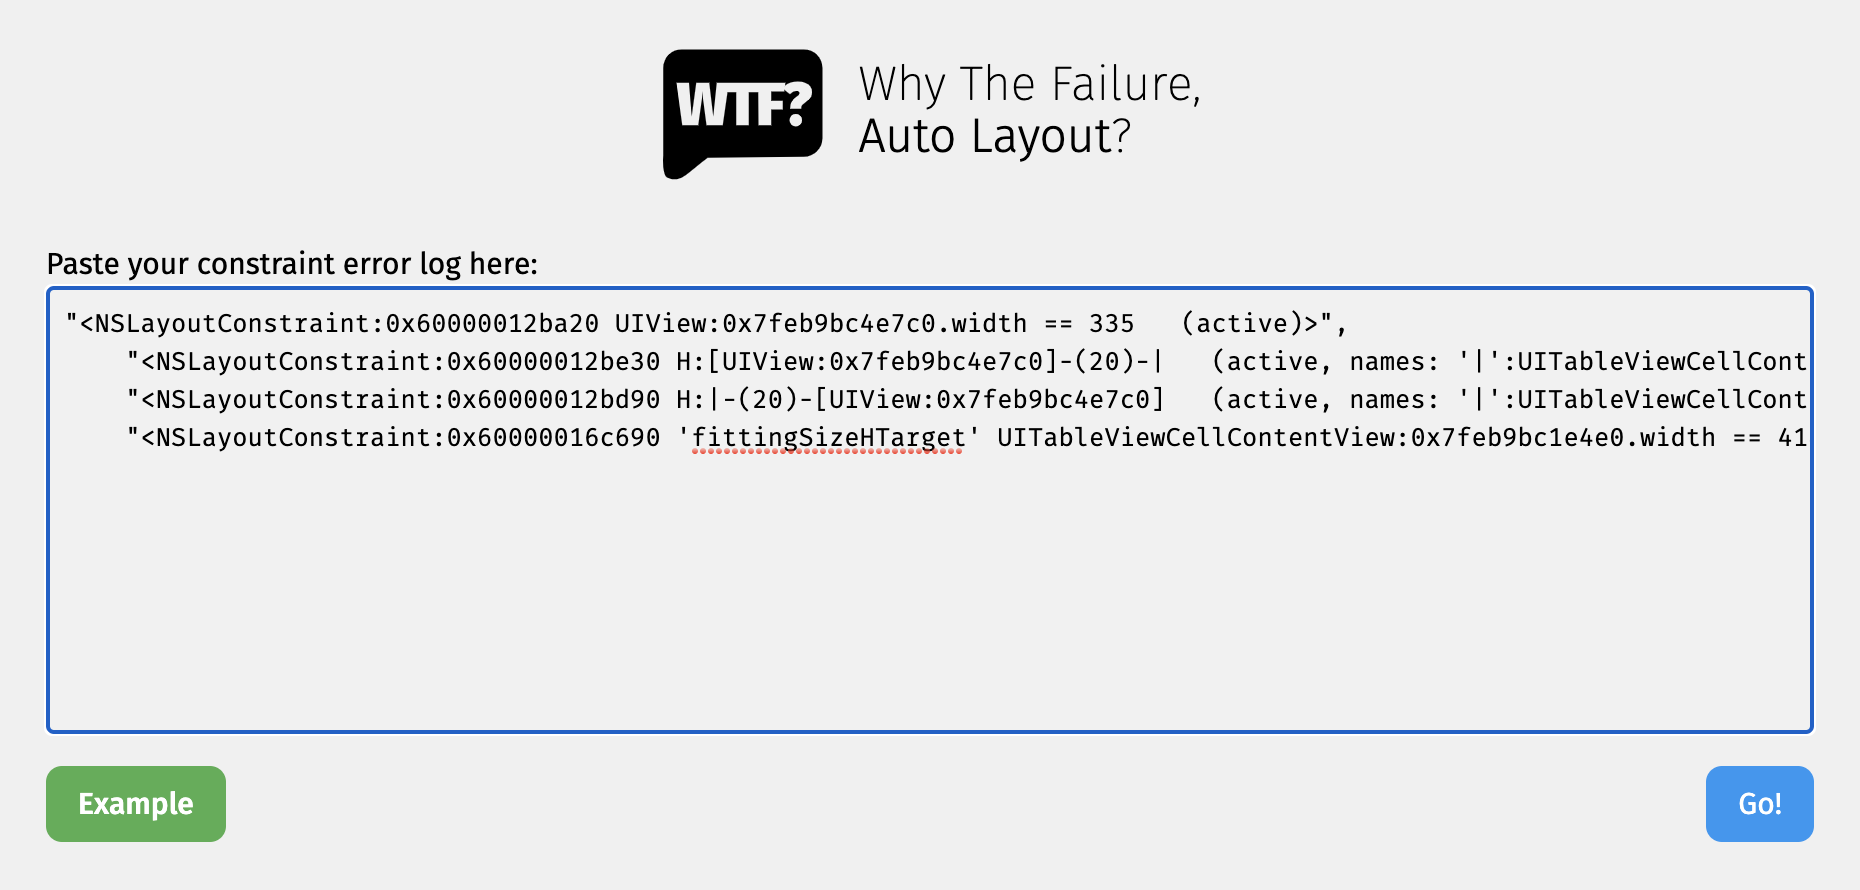1860x890 pixels.
Task: Click the green Example button
Action: click(136, 804)
